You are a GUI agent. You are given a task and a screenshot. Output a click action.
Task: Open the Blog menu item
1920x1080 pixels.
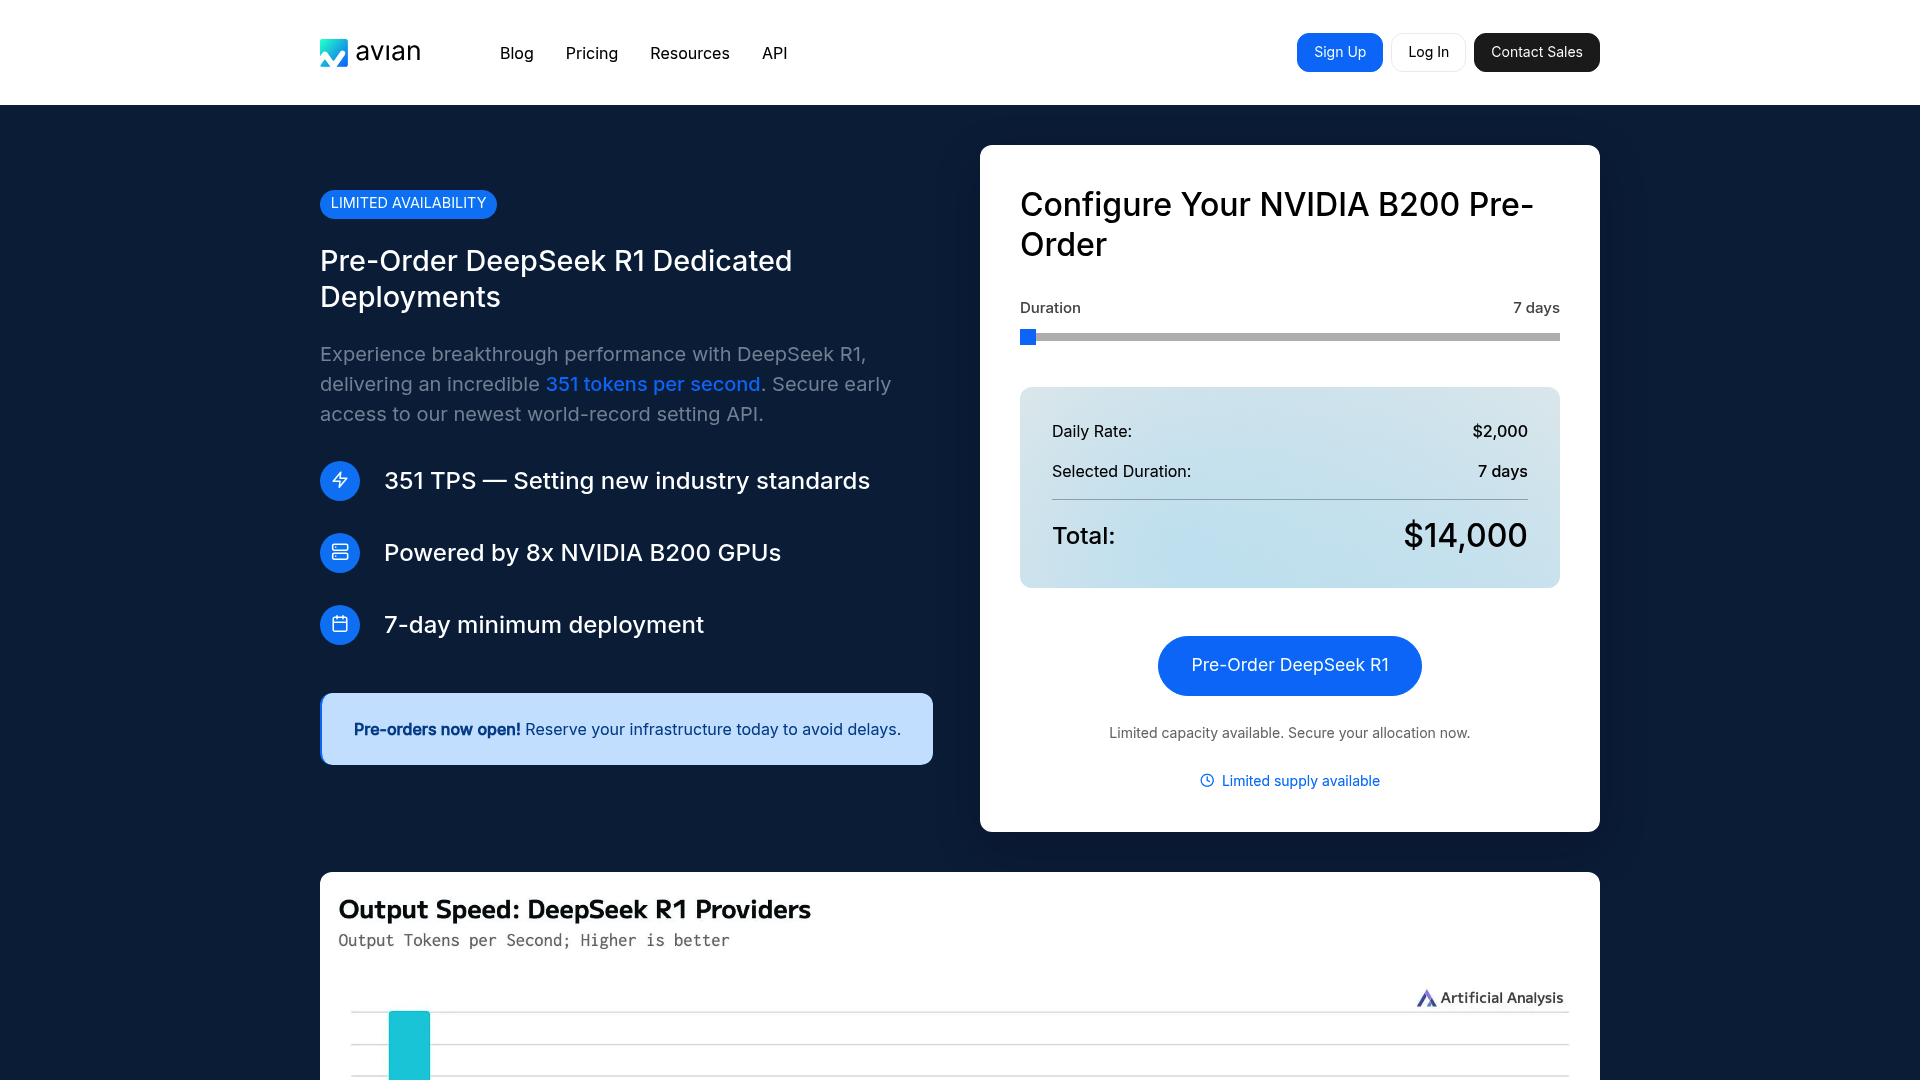tap(517, 53)
